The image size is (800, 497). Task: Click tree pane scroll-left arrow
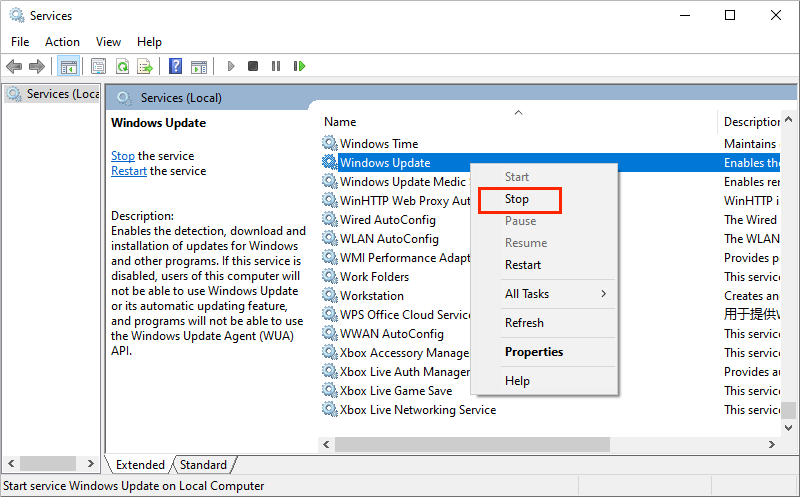pos(11,463)
